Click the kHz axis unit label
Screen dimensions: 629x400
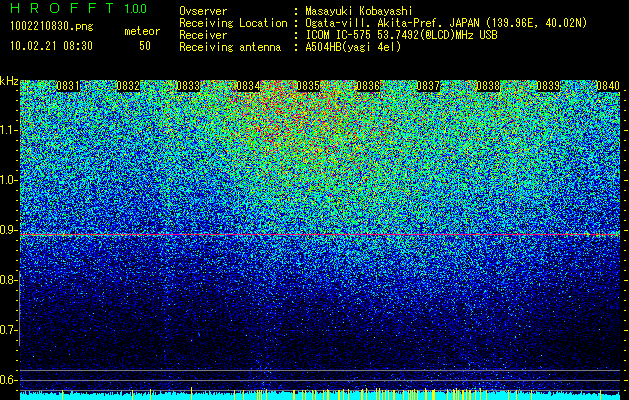[9, 81]
